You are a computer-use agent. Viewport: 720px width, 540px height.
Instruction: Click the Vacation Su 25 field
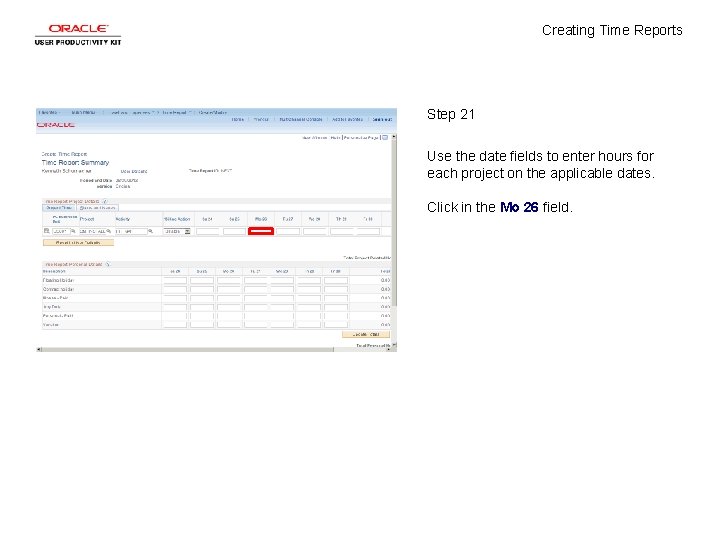202,325
